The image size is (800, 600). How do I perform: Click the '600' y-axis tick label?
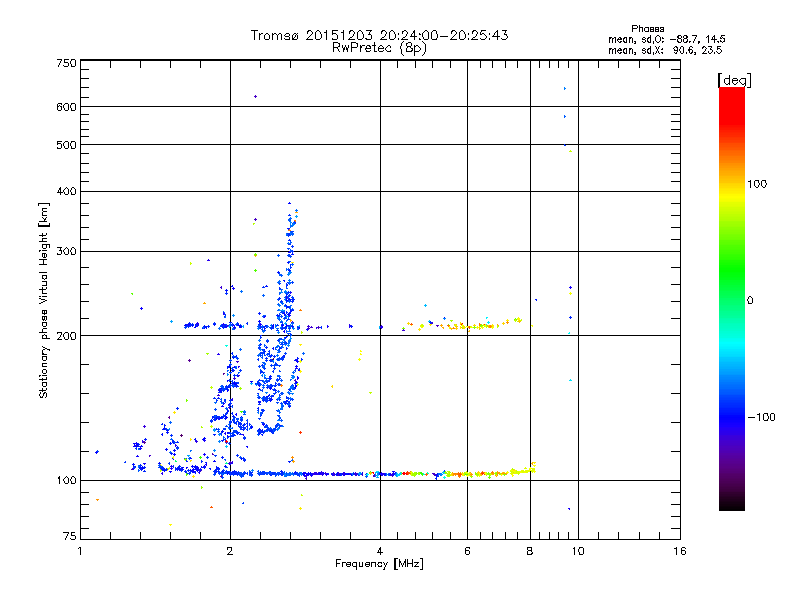click(x=66, y=107)
